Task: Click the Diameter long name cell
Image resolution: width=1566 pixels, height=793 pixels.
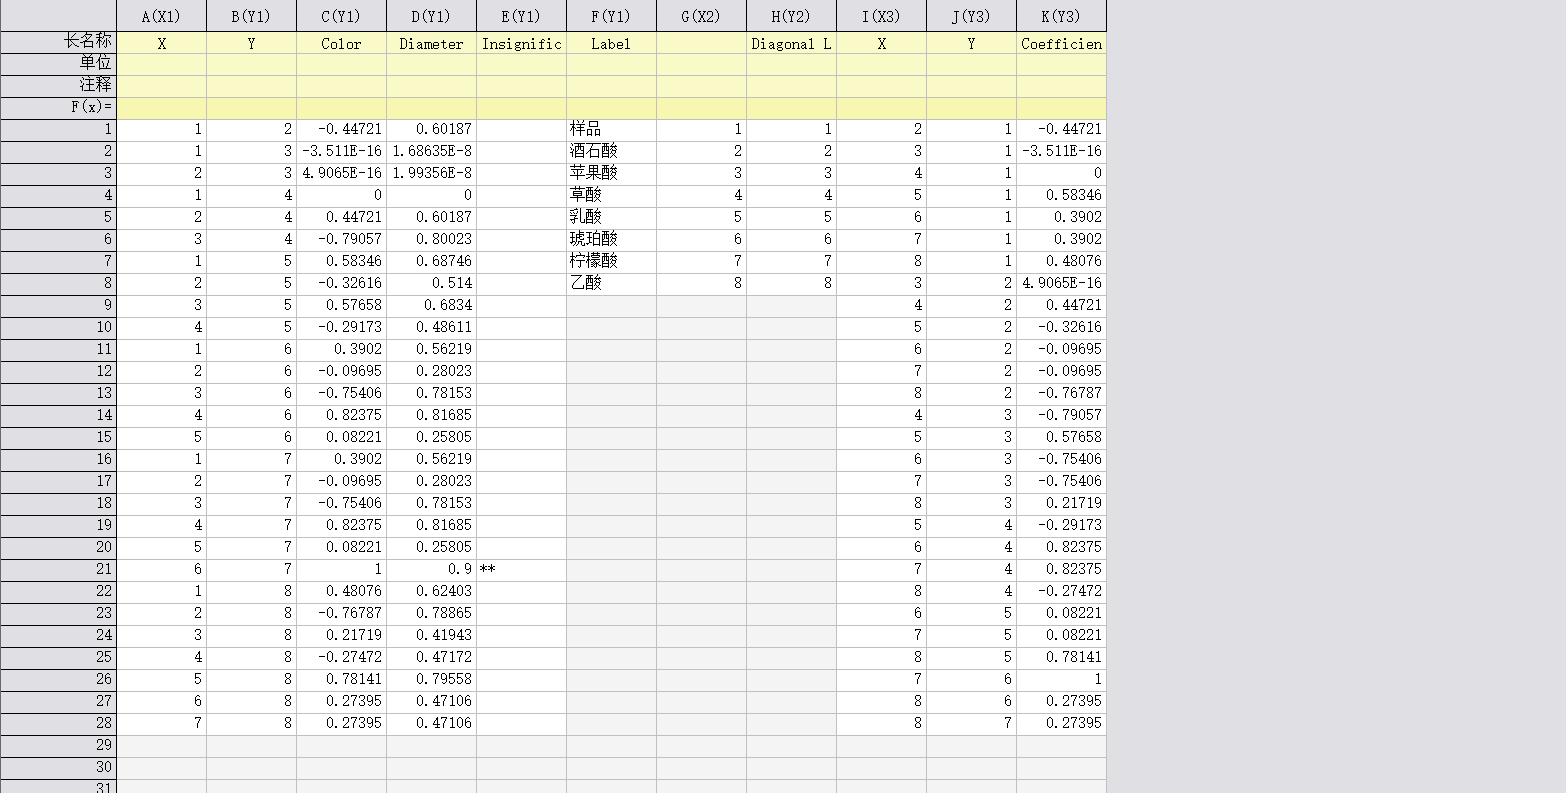Action: point(431,44)
